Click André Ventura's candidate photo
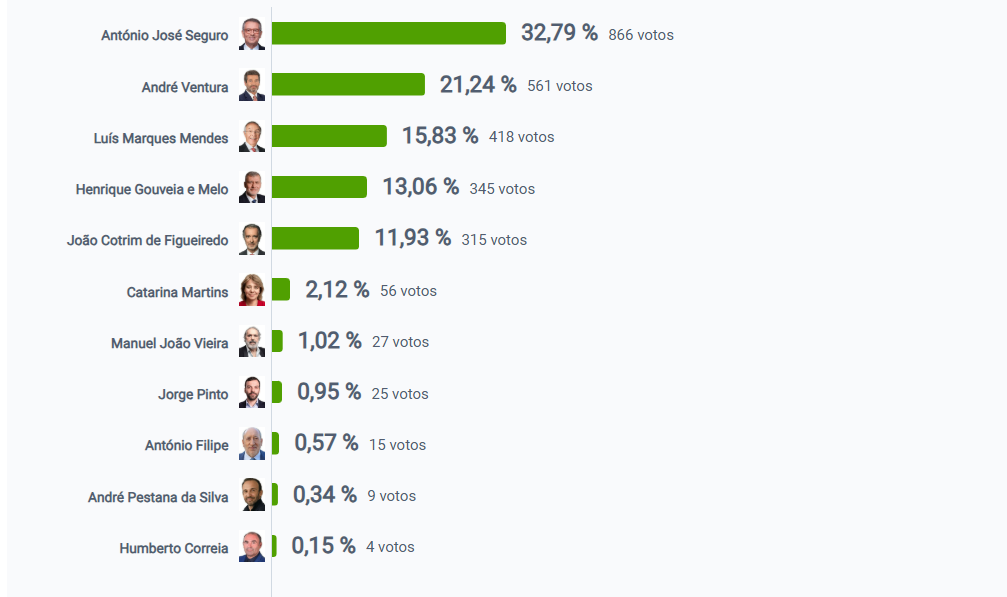Image resolution: width=1007 pixels, height=597 pixels. [x=252, y=86]
